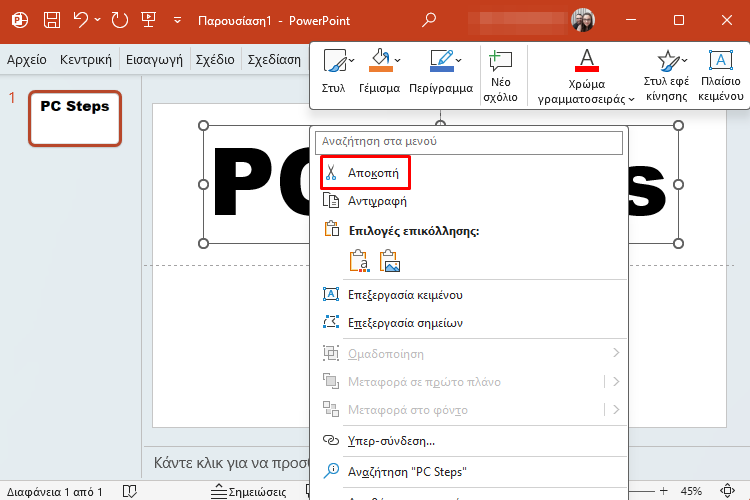Expand Μεταφορά σε πρώτο πλάνο submenu arrow
This screenshot has height=500, width=750.
click(x=616, y=381)
